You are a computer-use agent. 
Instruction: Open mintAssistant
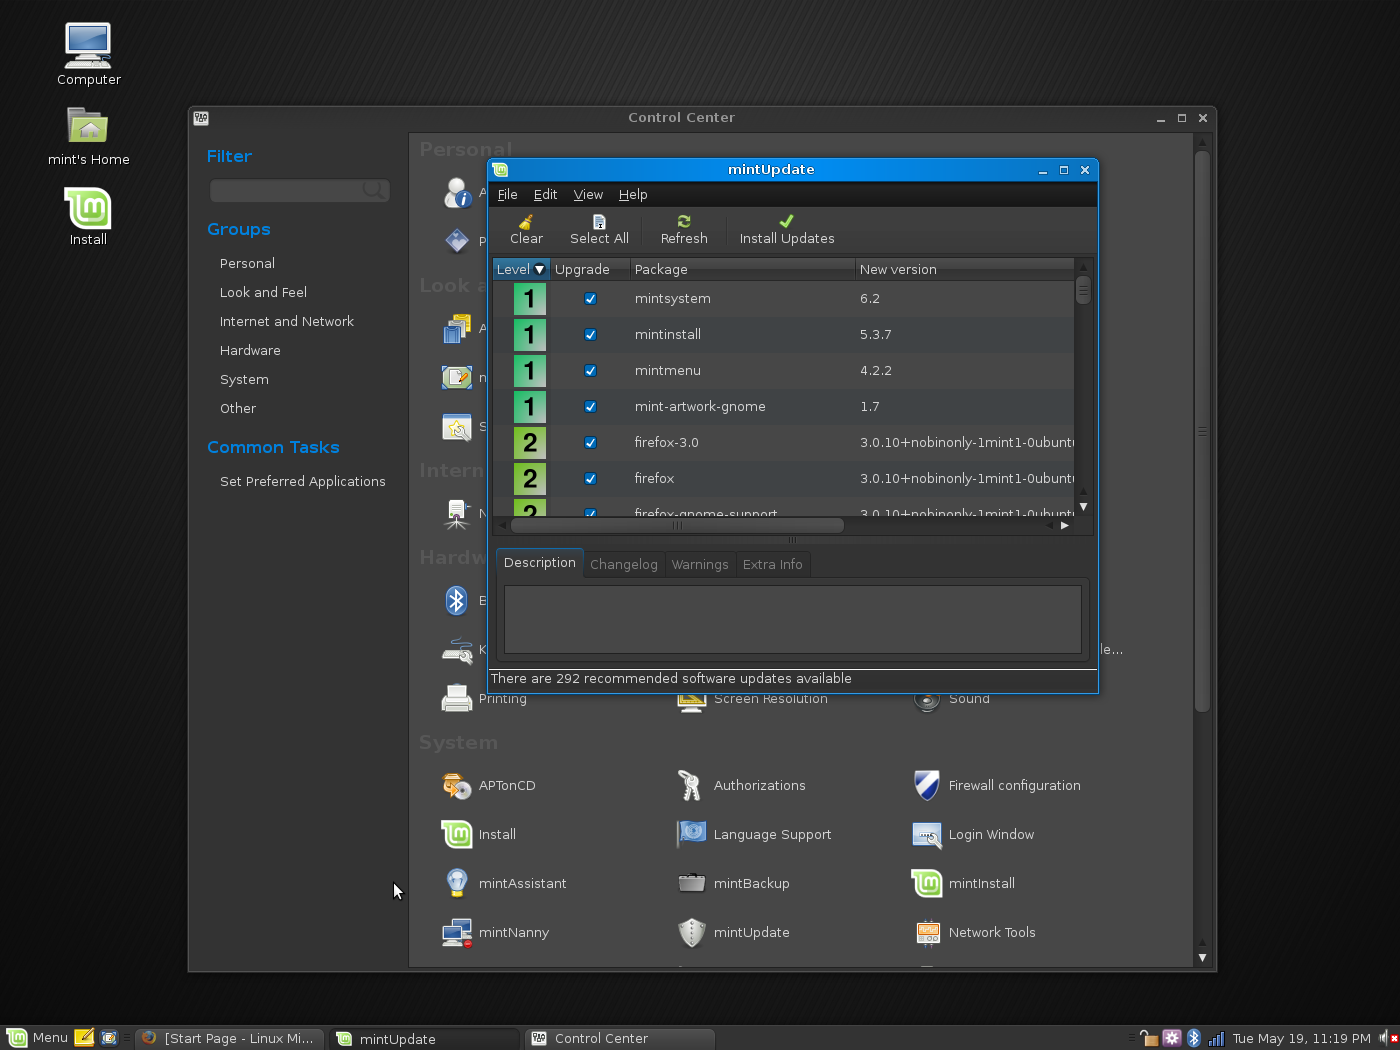(505, 884)
